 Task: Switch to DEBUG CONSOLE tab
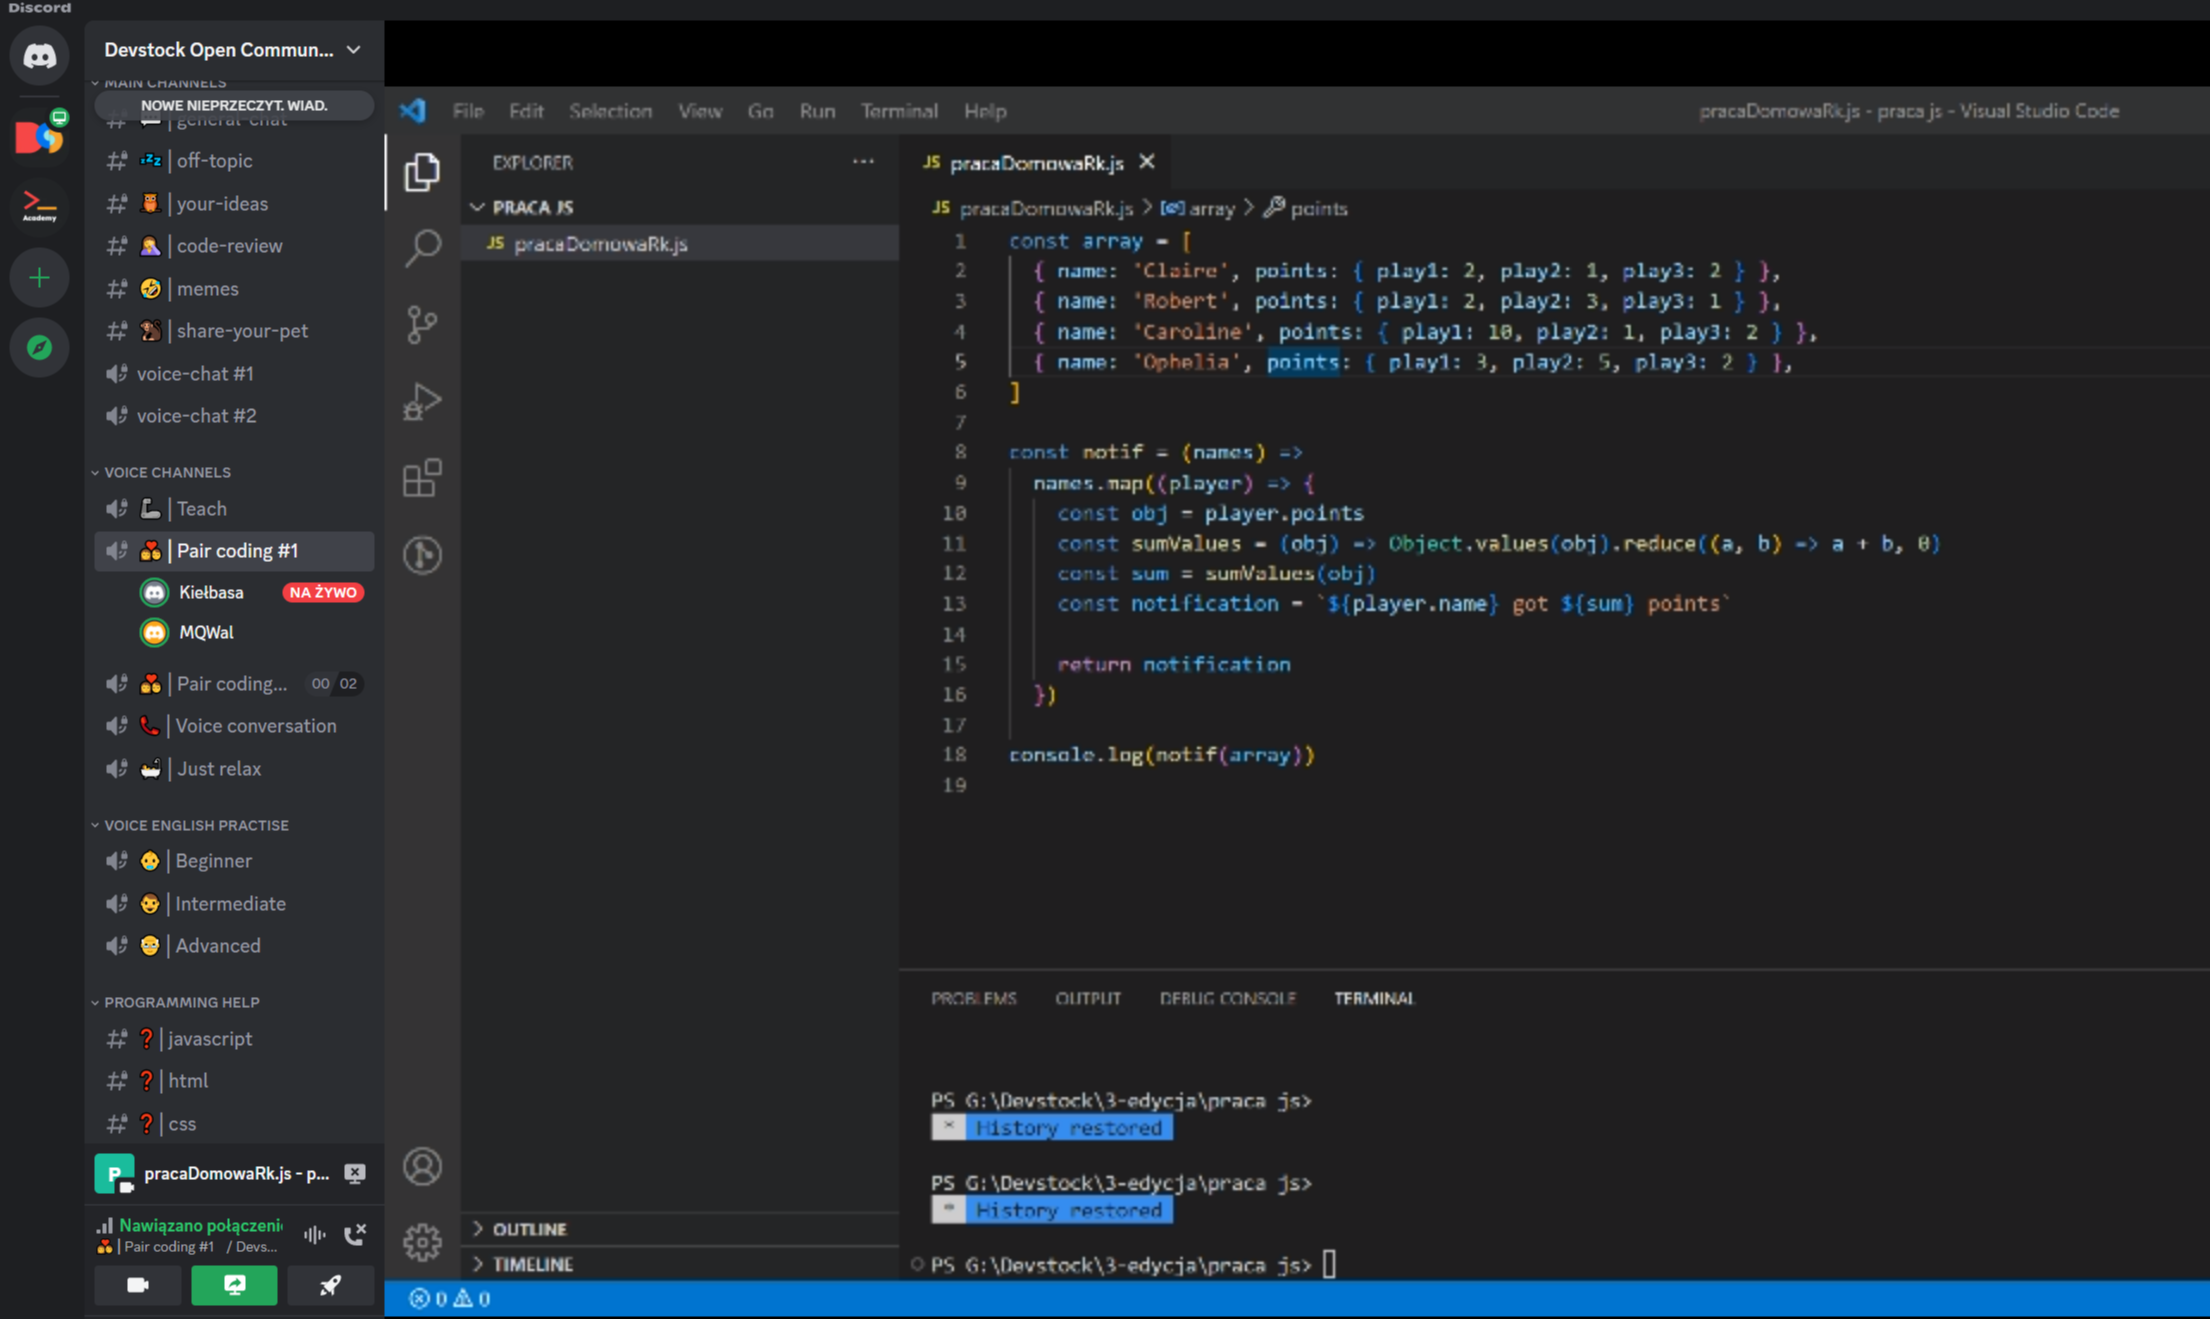(x=1227, y=998)
